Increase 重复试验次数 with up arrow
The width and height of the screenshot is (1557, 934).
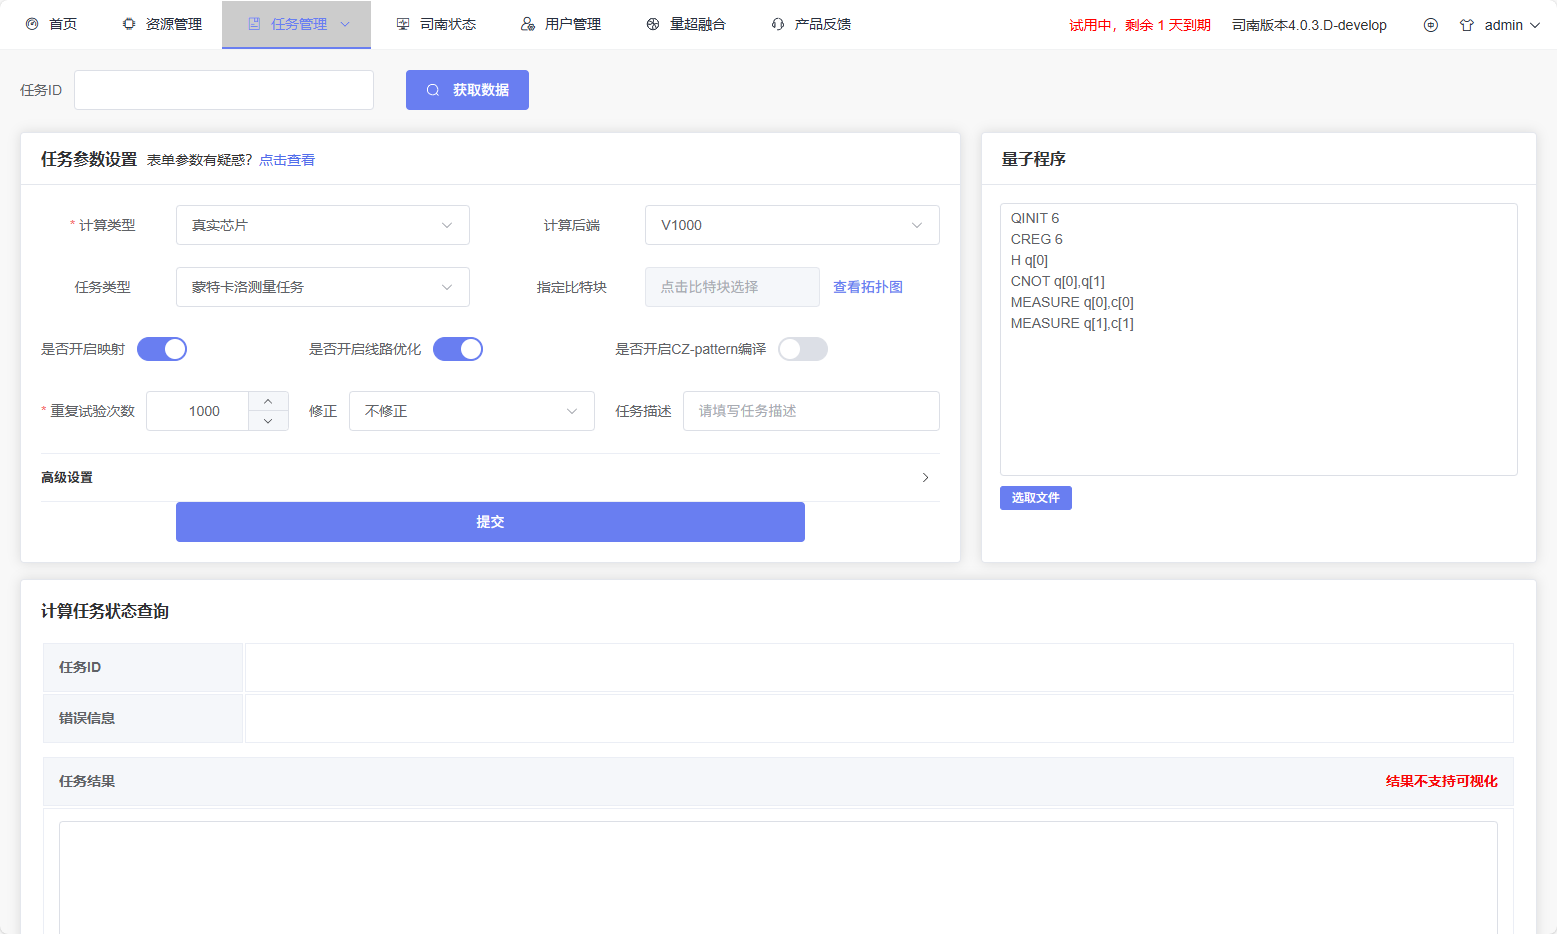268,401
